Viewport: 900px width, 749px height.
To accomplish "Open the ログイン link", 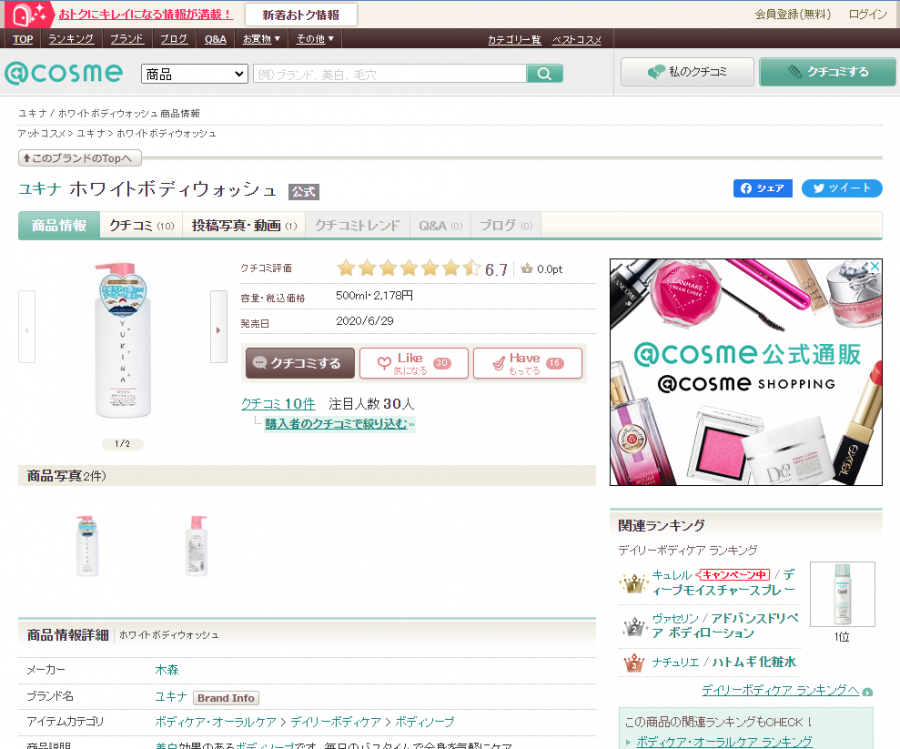I will click(868, 14).
